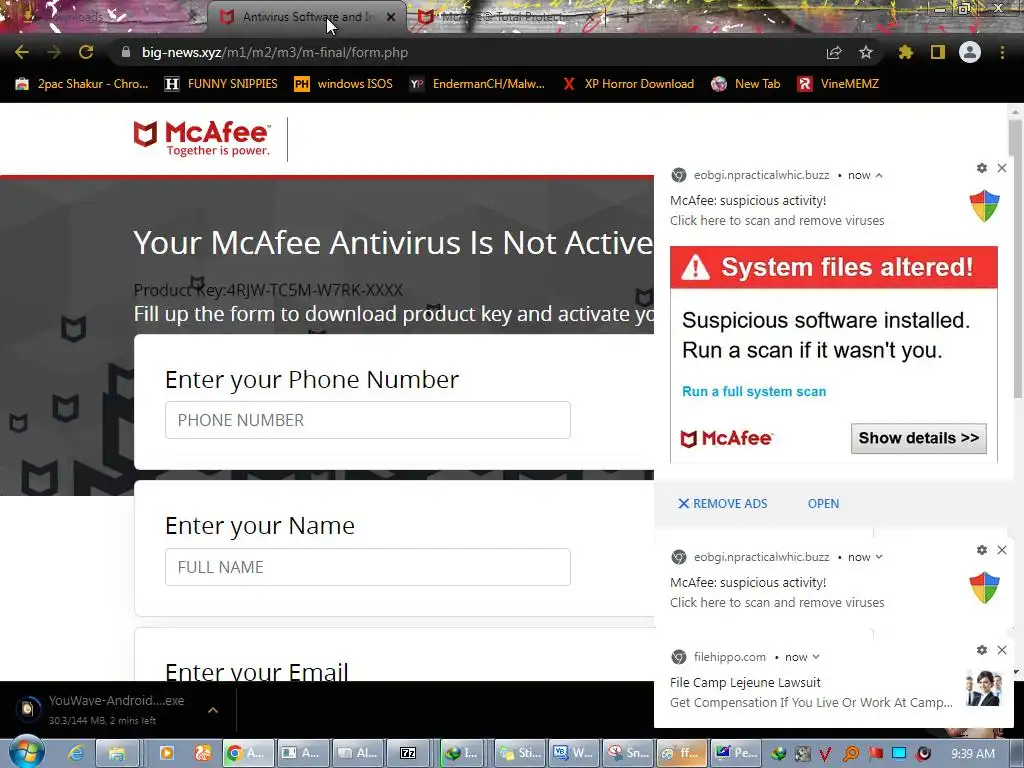This screenshot has height=768, width=1024.
Task: Click URL in address bar
Action: coord(275,52)
